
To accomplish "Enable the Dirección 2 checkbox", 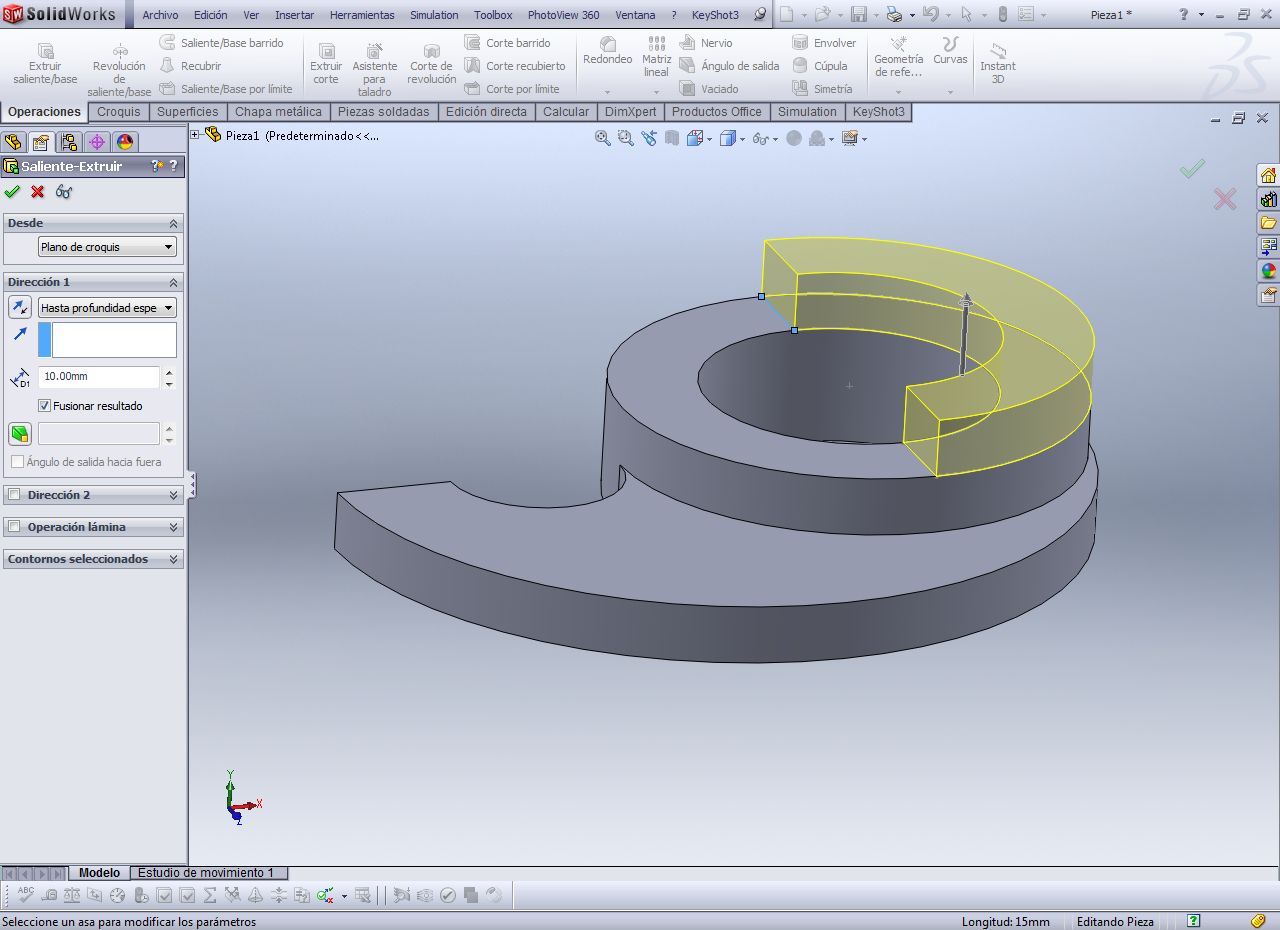I will tap(14, 495).
